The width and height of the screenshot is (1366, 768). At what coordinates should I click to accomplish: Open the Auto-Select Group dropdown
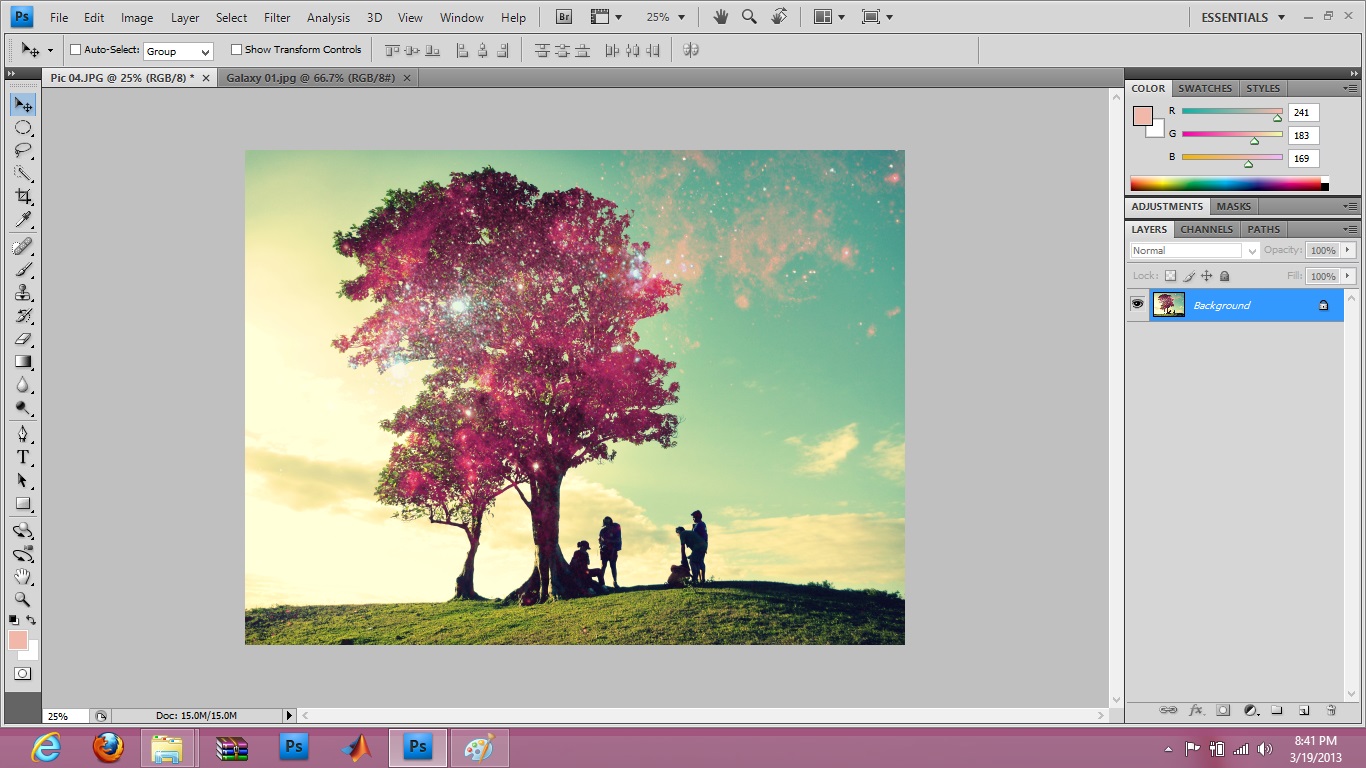click(178, 51)
